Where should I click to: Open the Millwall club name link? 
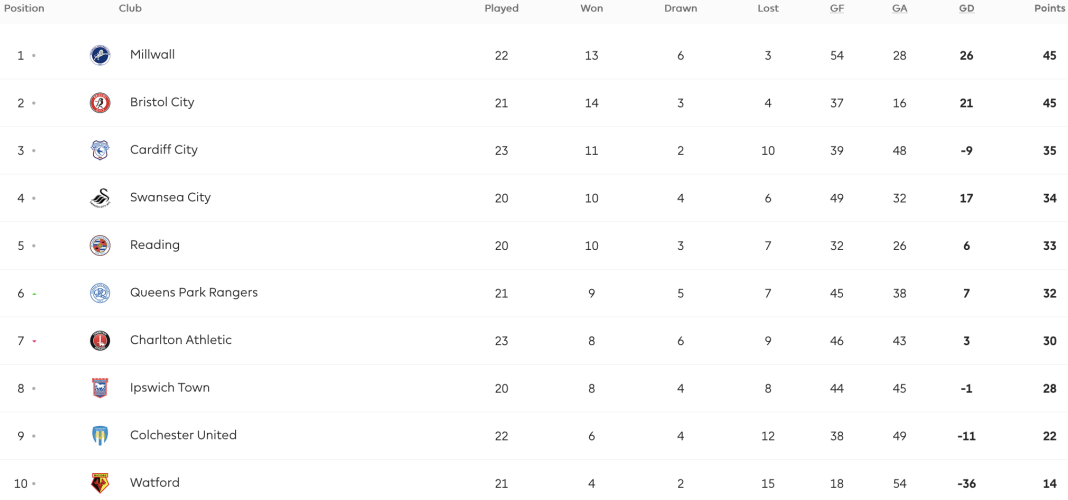point(153,54)
